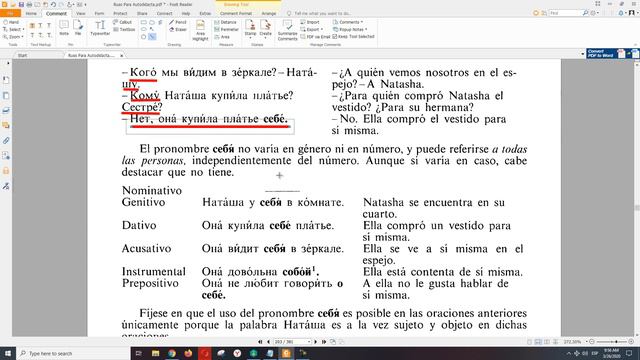Choose the Area measure tool
Image resolution: width=640 pixels, height=360 pixels.
[x=222, y=37]
